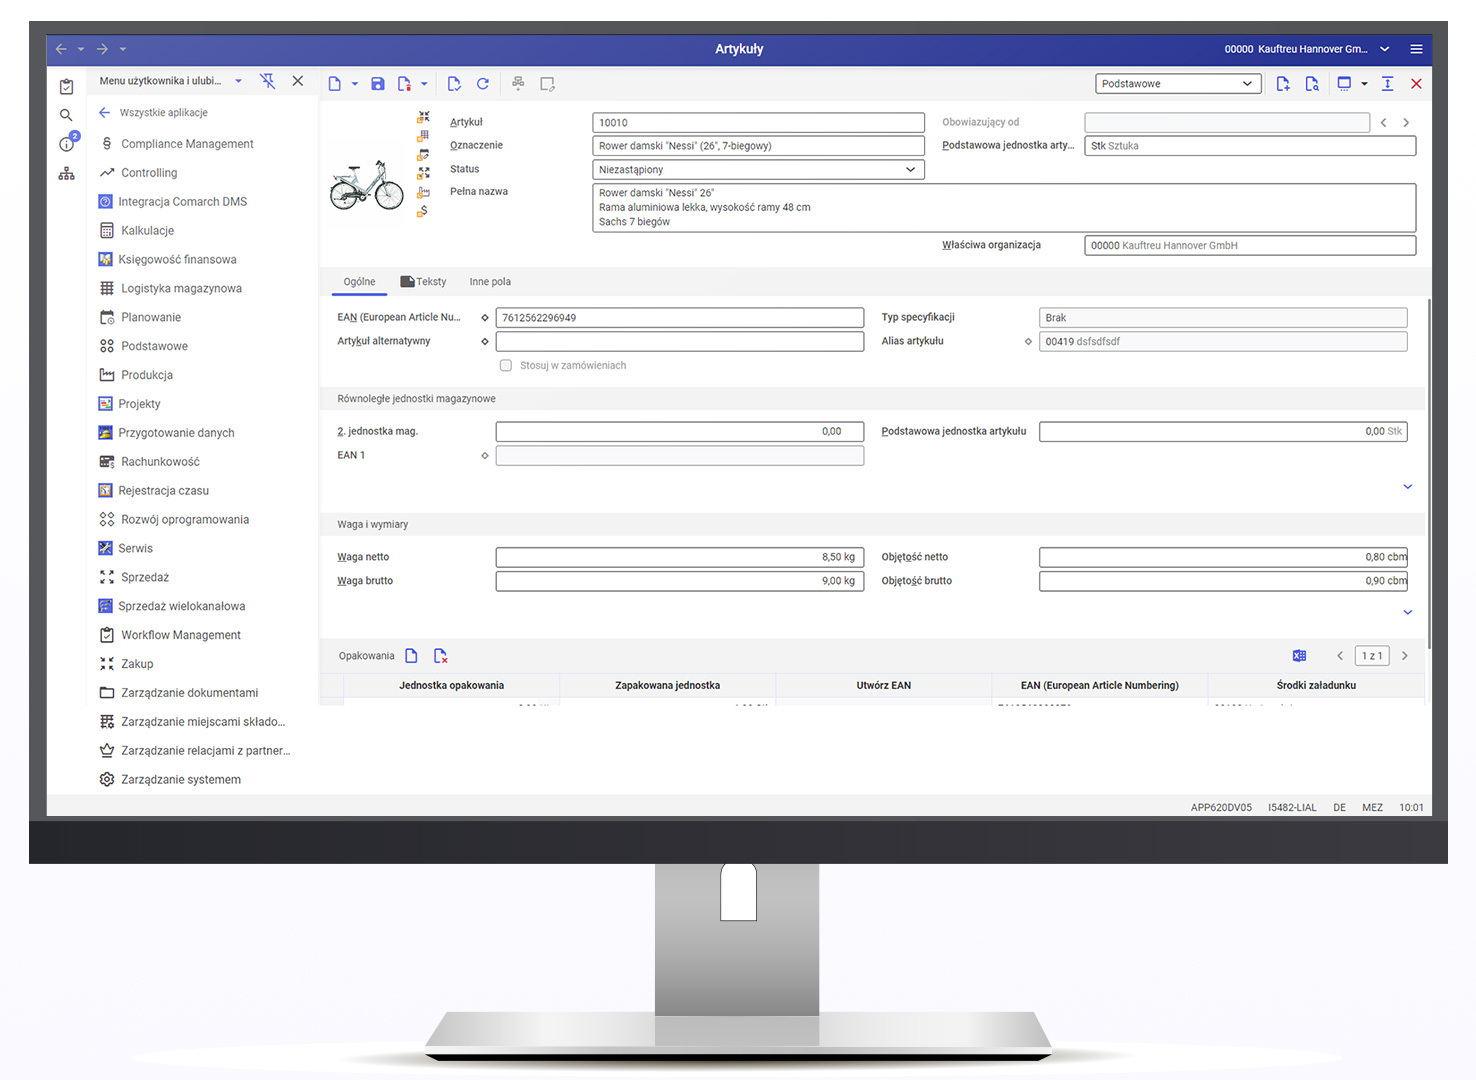Go to previous page of Opakowania table
Viewport: 1476px width, 1080px height.
pyautogui.click(x=1340, y=656)
